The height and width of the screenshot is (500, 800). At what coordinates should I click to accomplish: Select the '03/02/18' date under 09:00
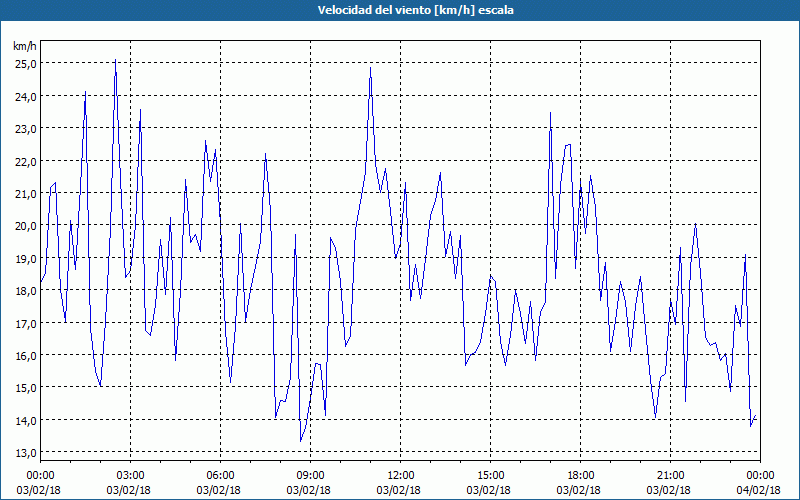point(308,490)
